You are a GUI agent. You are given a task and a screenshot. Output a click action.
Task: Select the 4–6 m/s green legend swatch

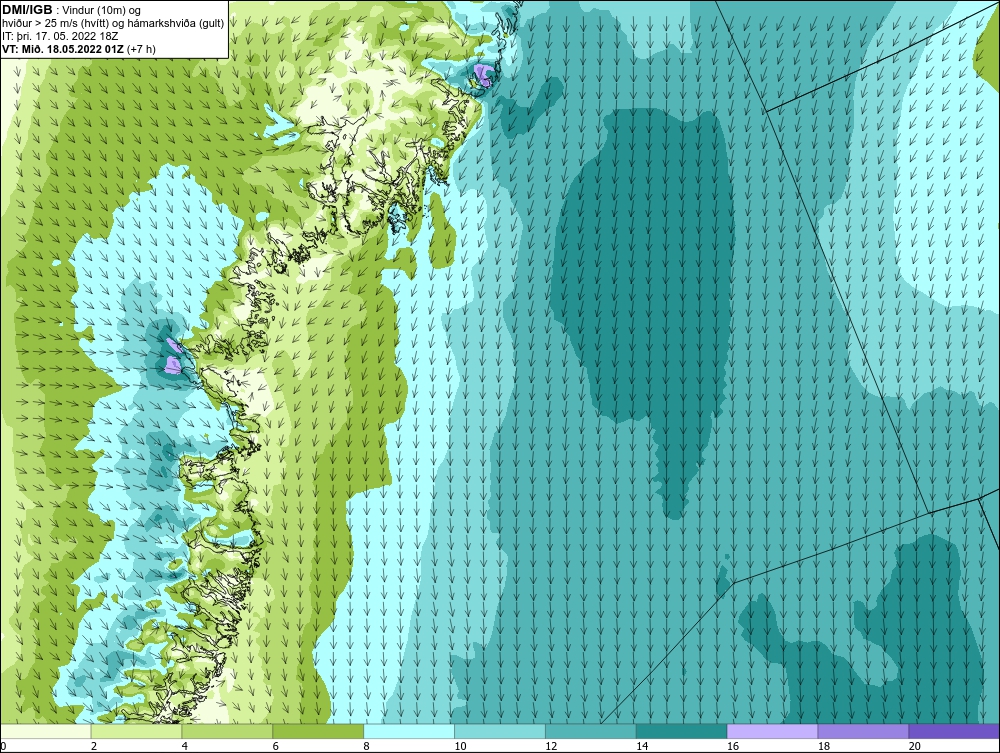pyautogui.click(x=227, y=731)
